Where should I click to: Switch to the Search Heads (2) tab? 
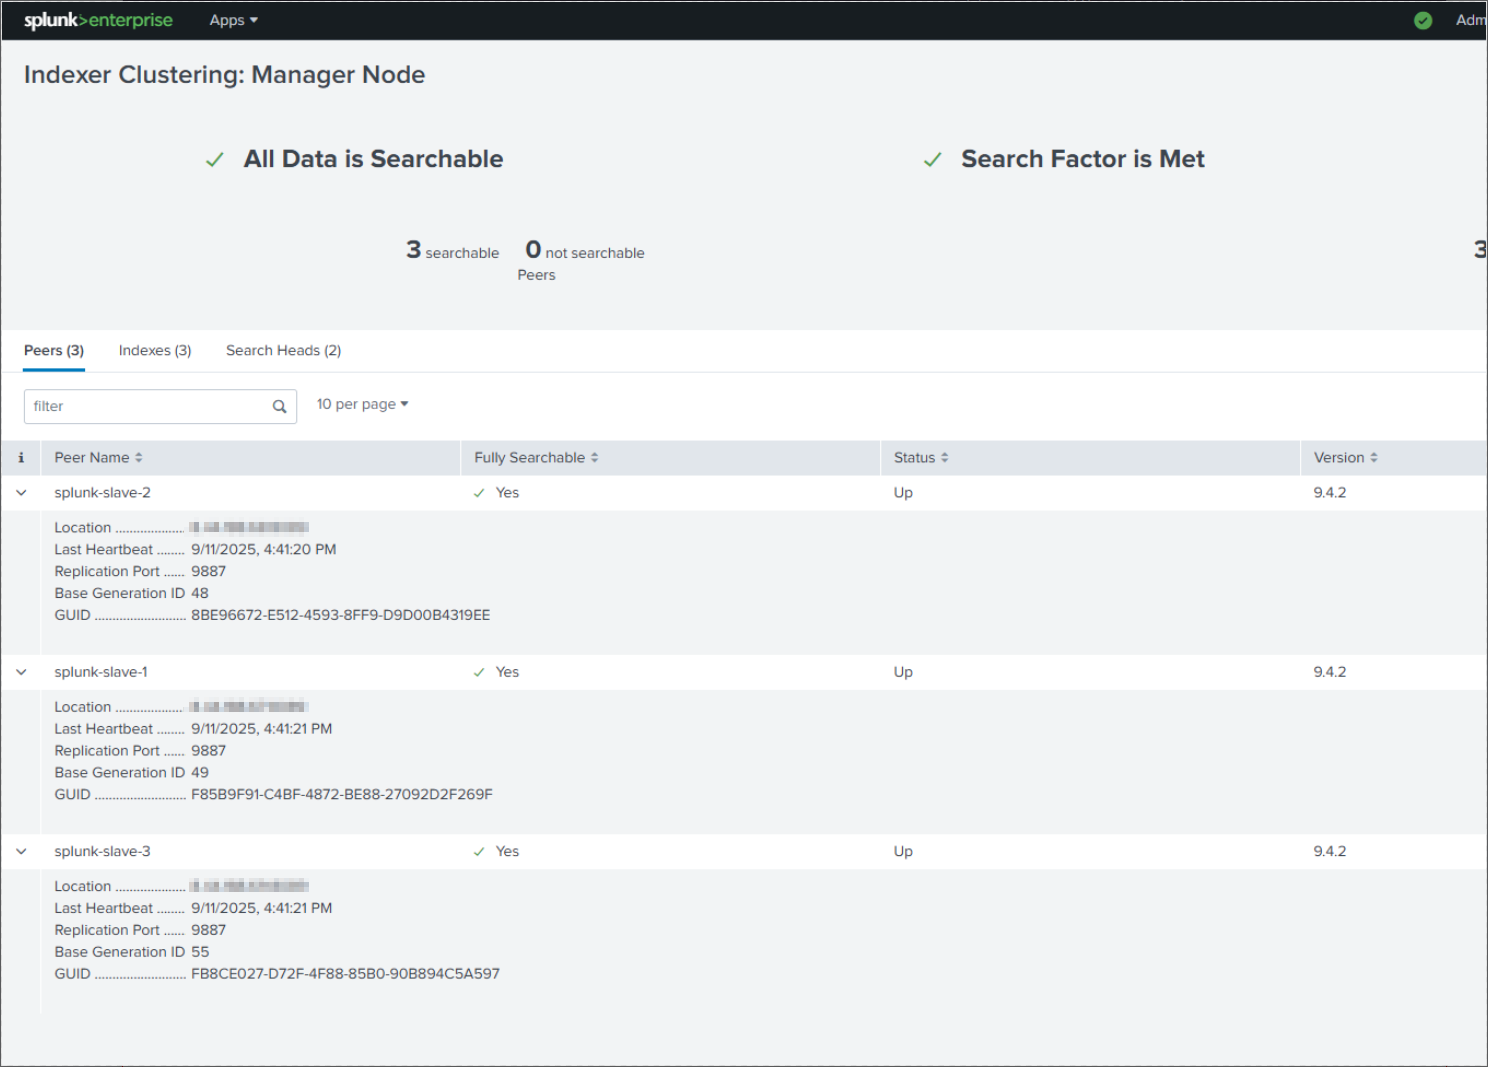(283, 350)
